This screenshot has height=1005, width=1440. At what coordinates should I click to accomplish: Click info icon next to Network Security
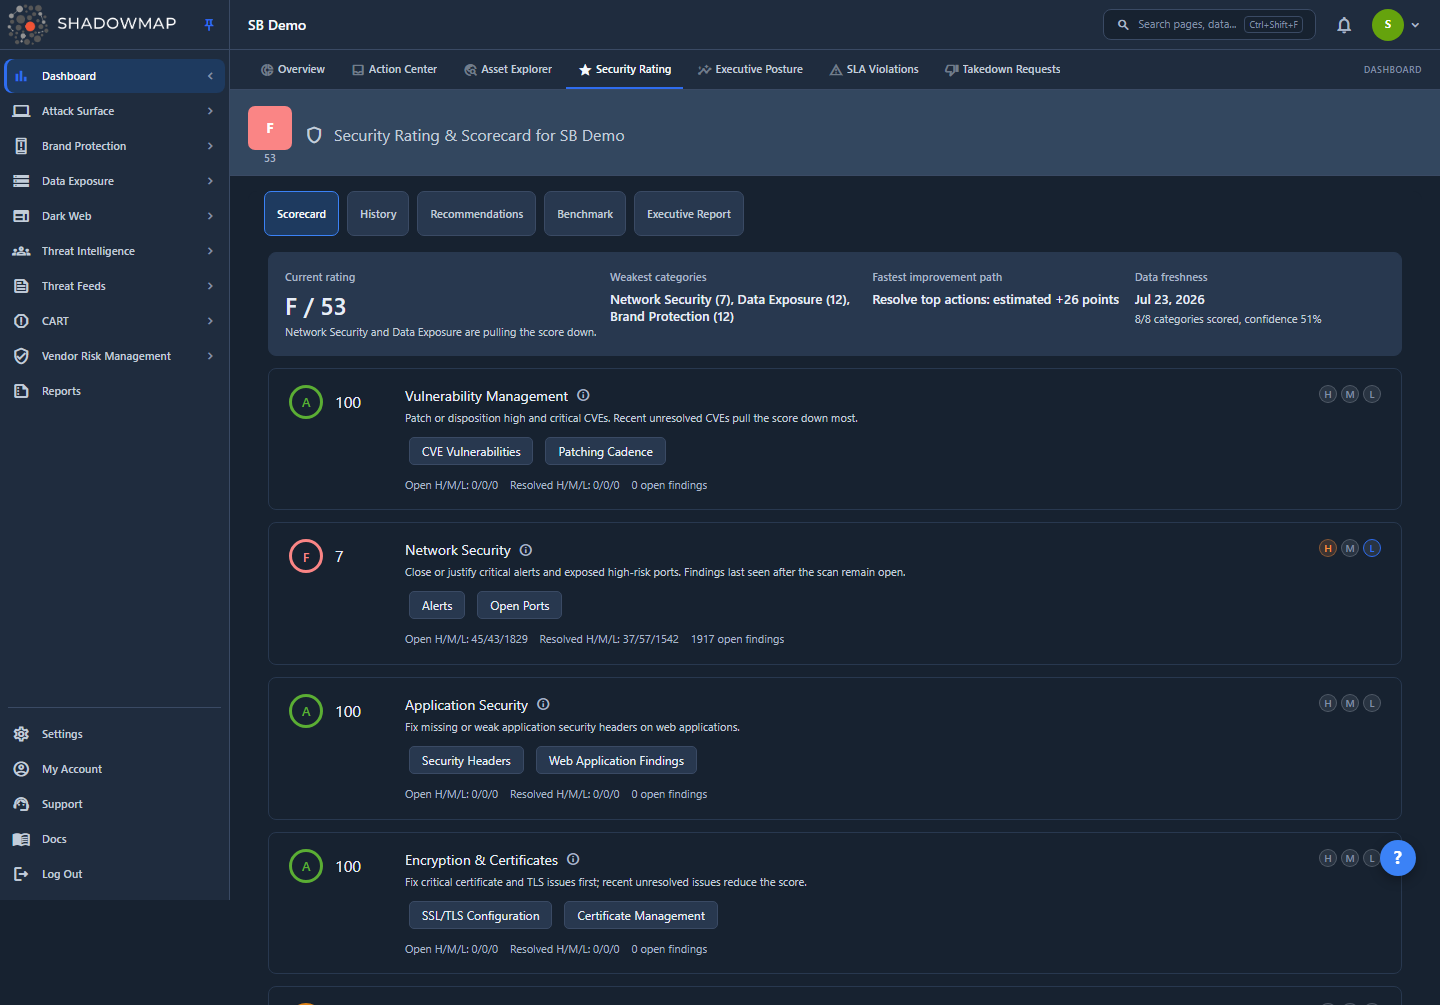point(526,550)
